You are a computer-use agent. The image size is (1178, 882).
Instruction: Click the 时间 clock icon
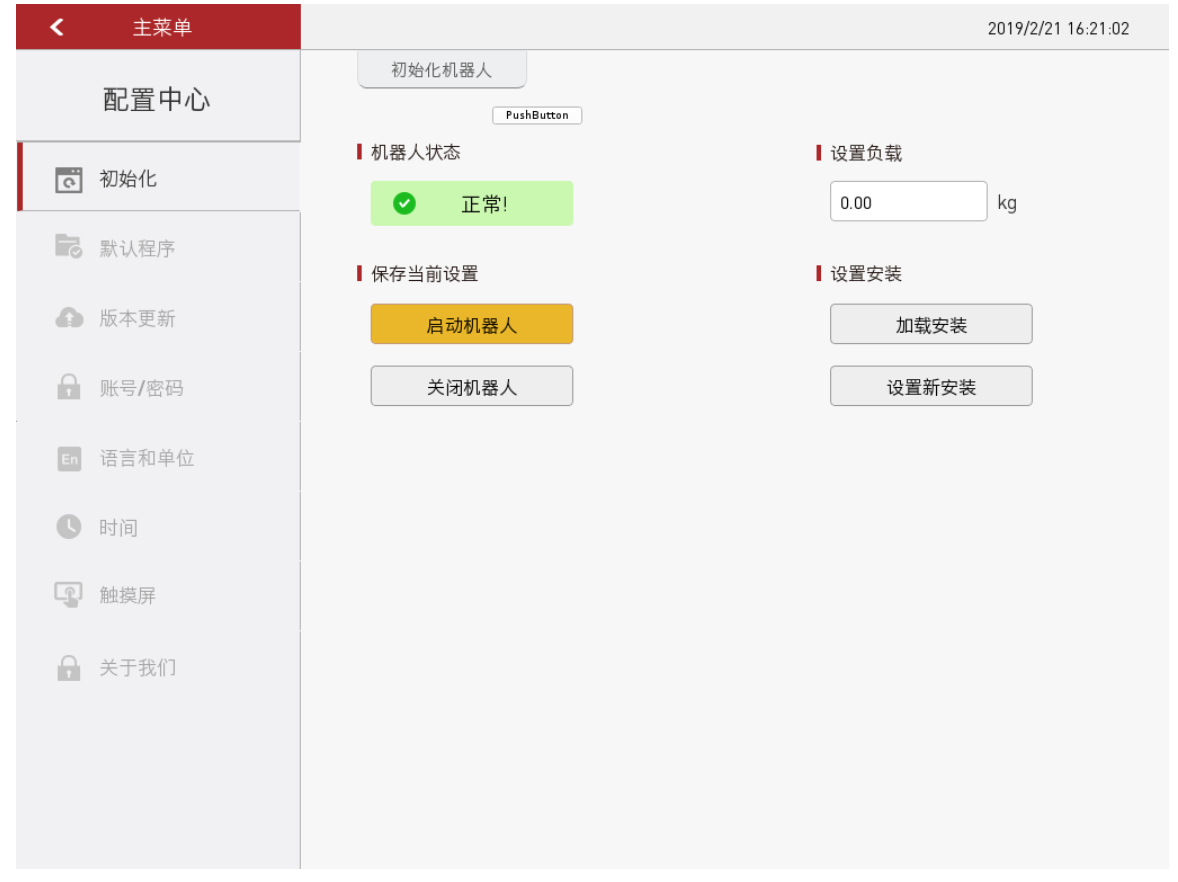tap(69, 527)
